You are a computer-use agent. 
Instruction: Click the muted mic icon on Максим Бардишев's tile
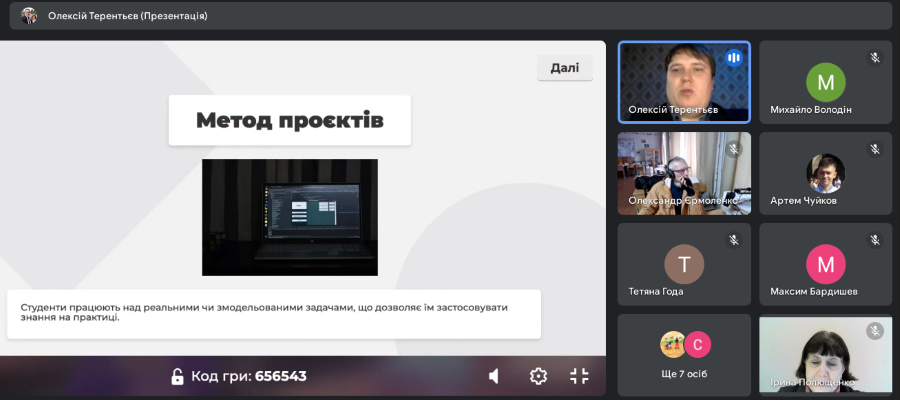click(875, 240)
